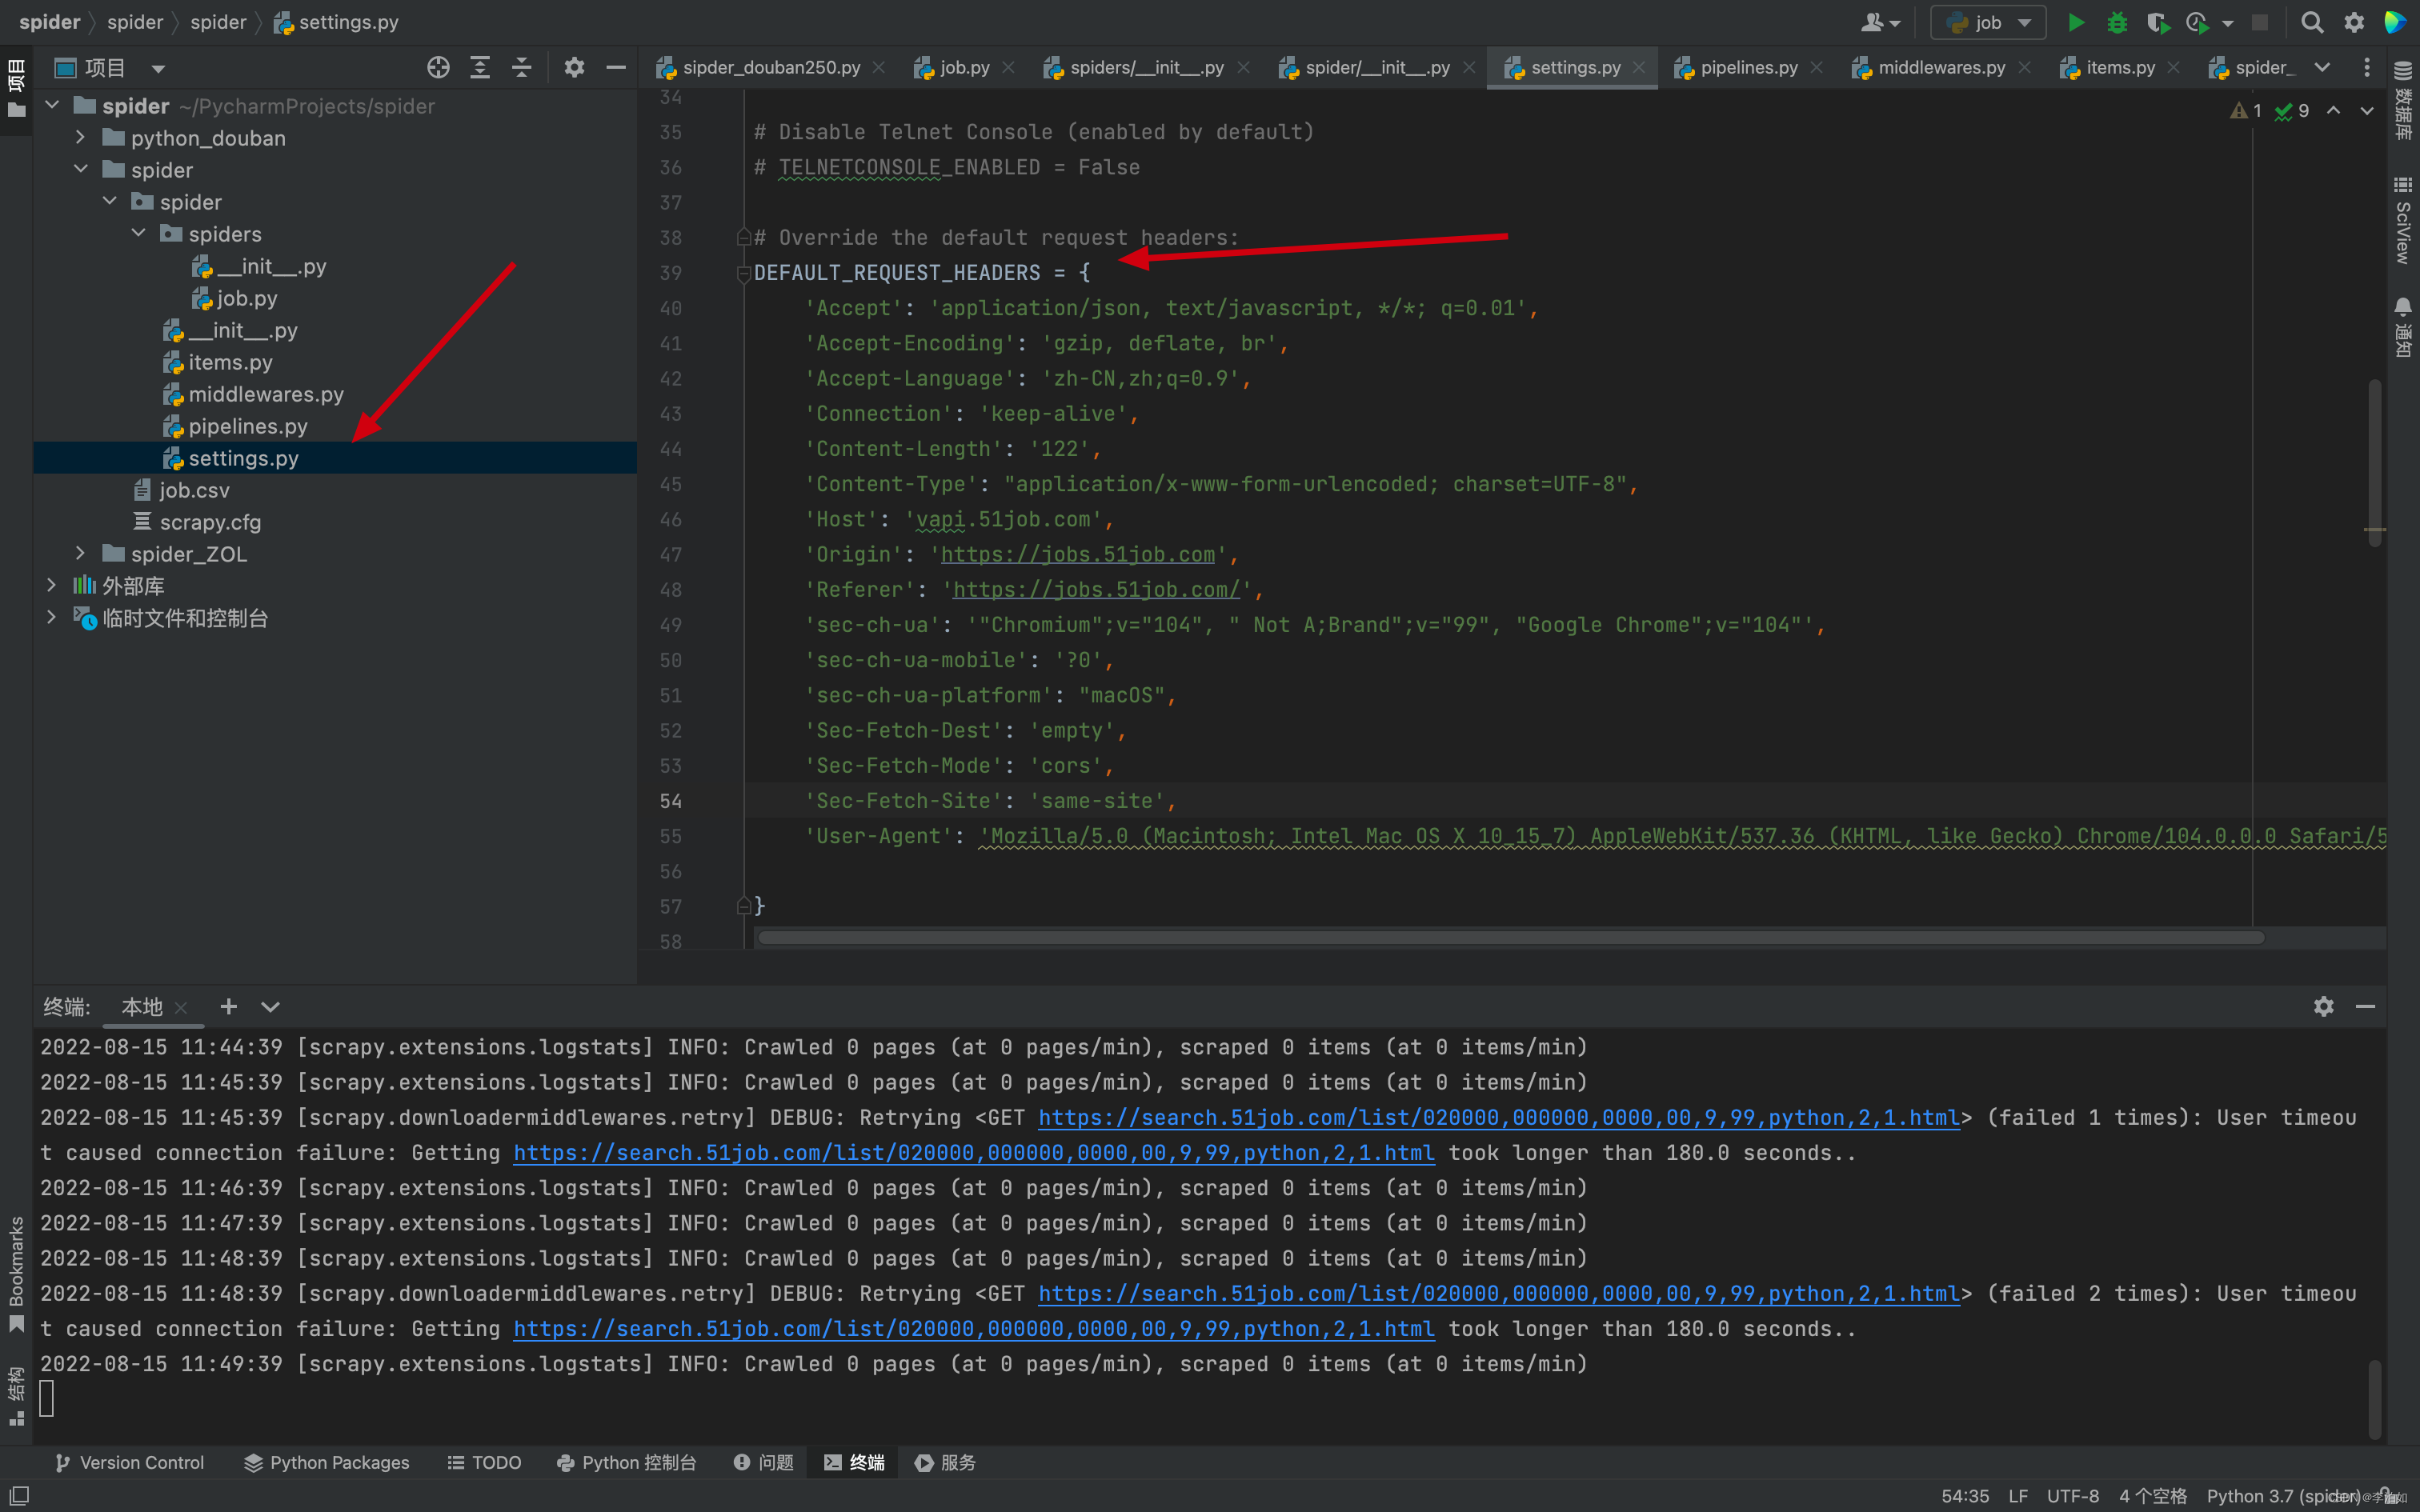Toggle tool window quick access icon
The image size is (2420, 1512).
[19, 1495]
